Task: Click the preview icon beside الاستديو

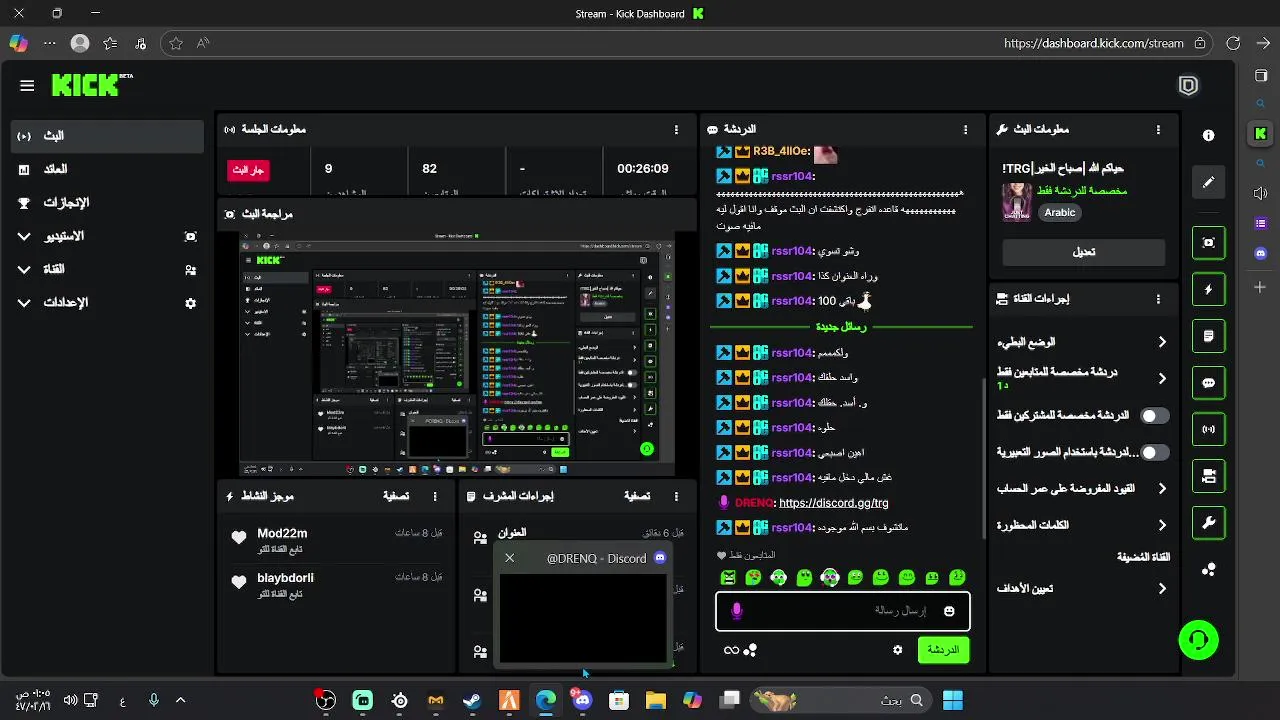Action: point(191,237)
